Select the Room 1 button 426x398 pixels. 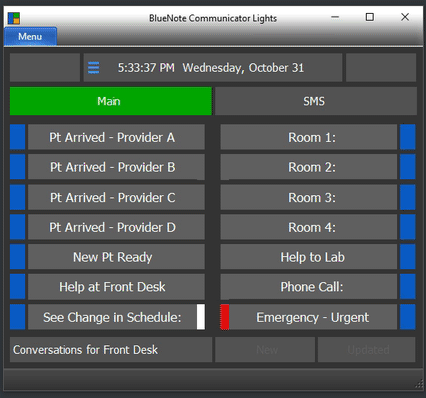(309, 137)
